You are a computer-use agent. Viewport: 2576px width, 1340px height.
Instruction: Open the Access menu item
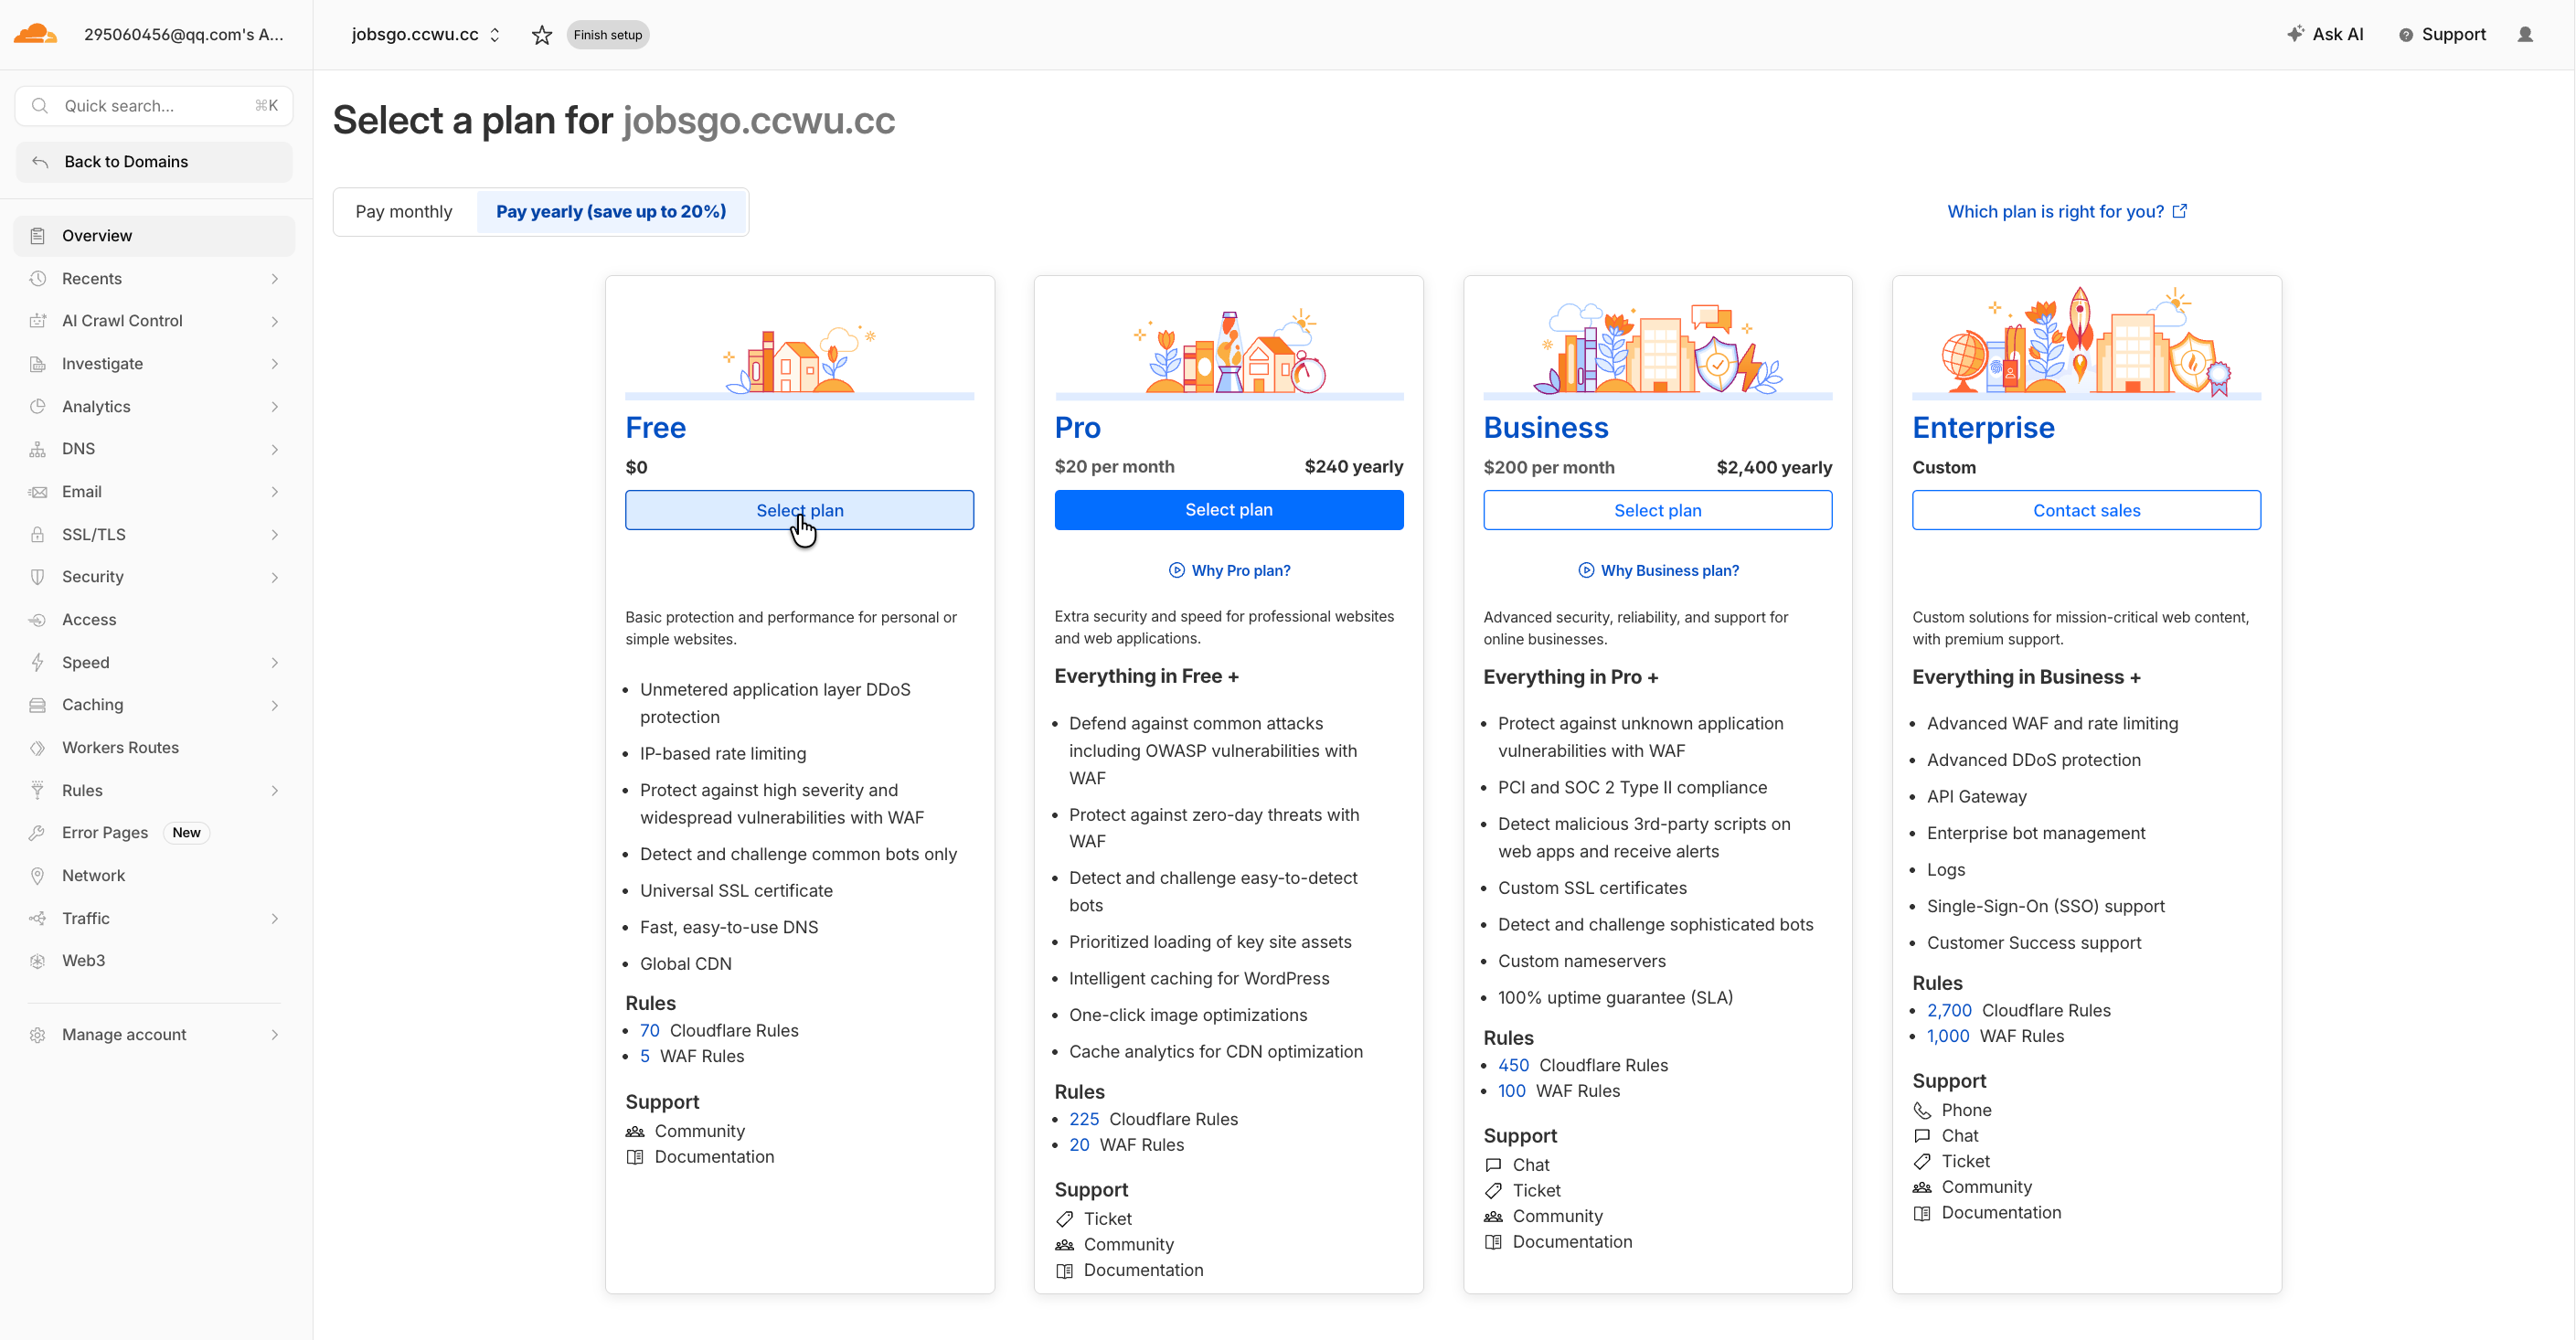155,620
